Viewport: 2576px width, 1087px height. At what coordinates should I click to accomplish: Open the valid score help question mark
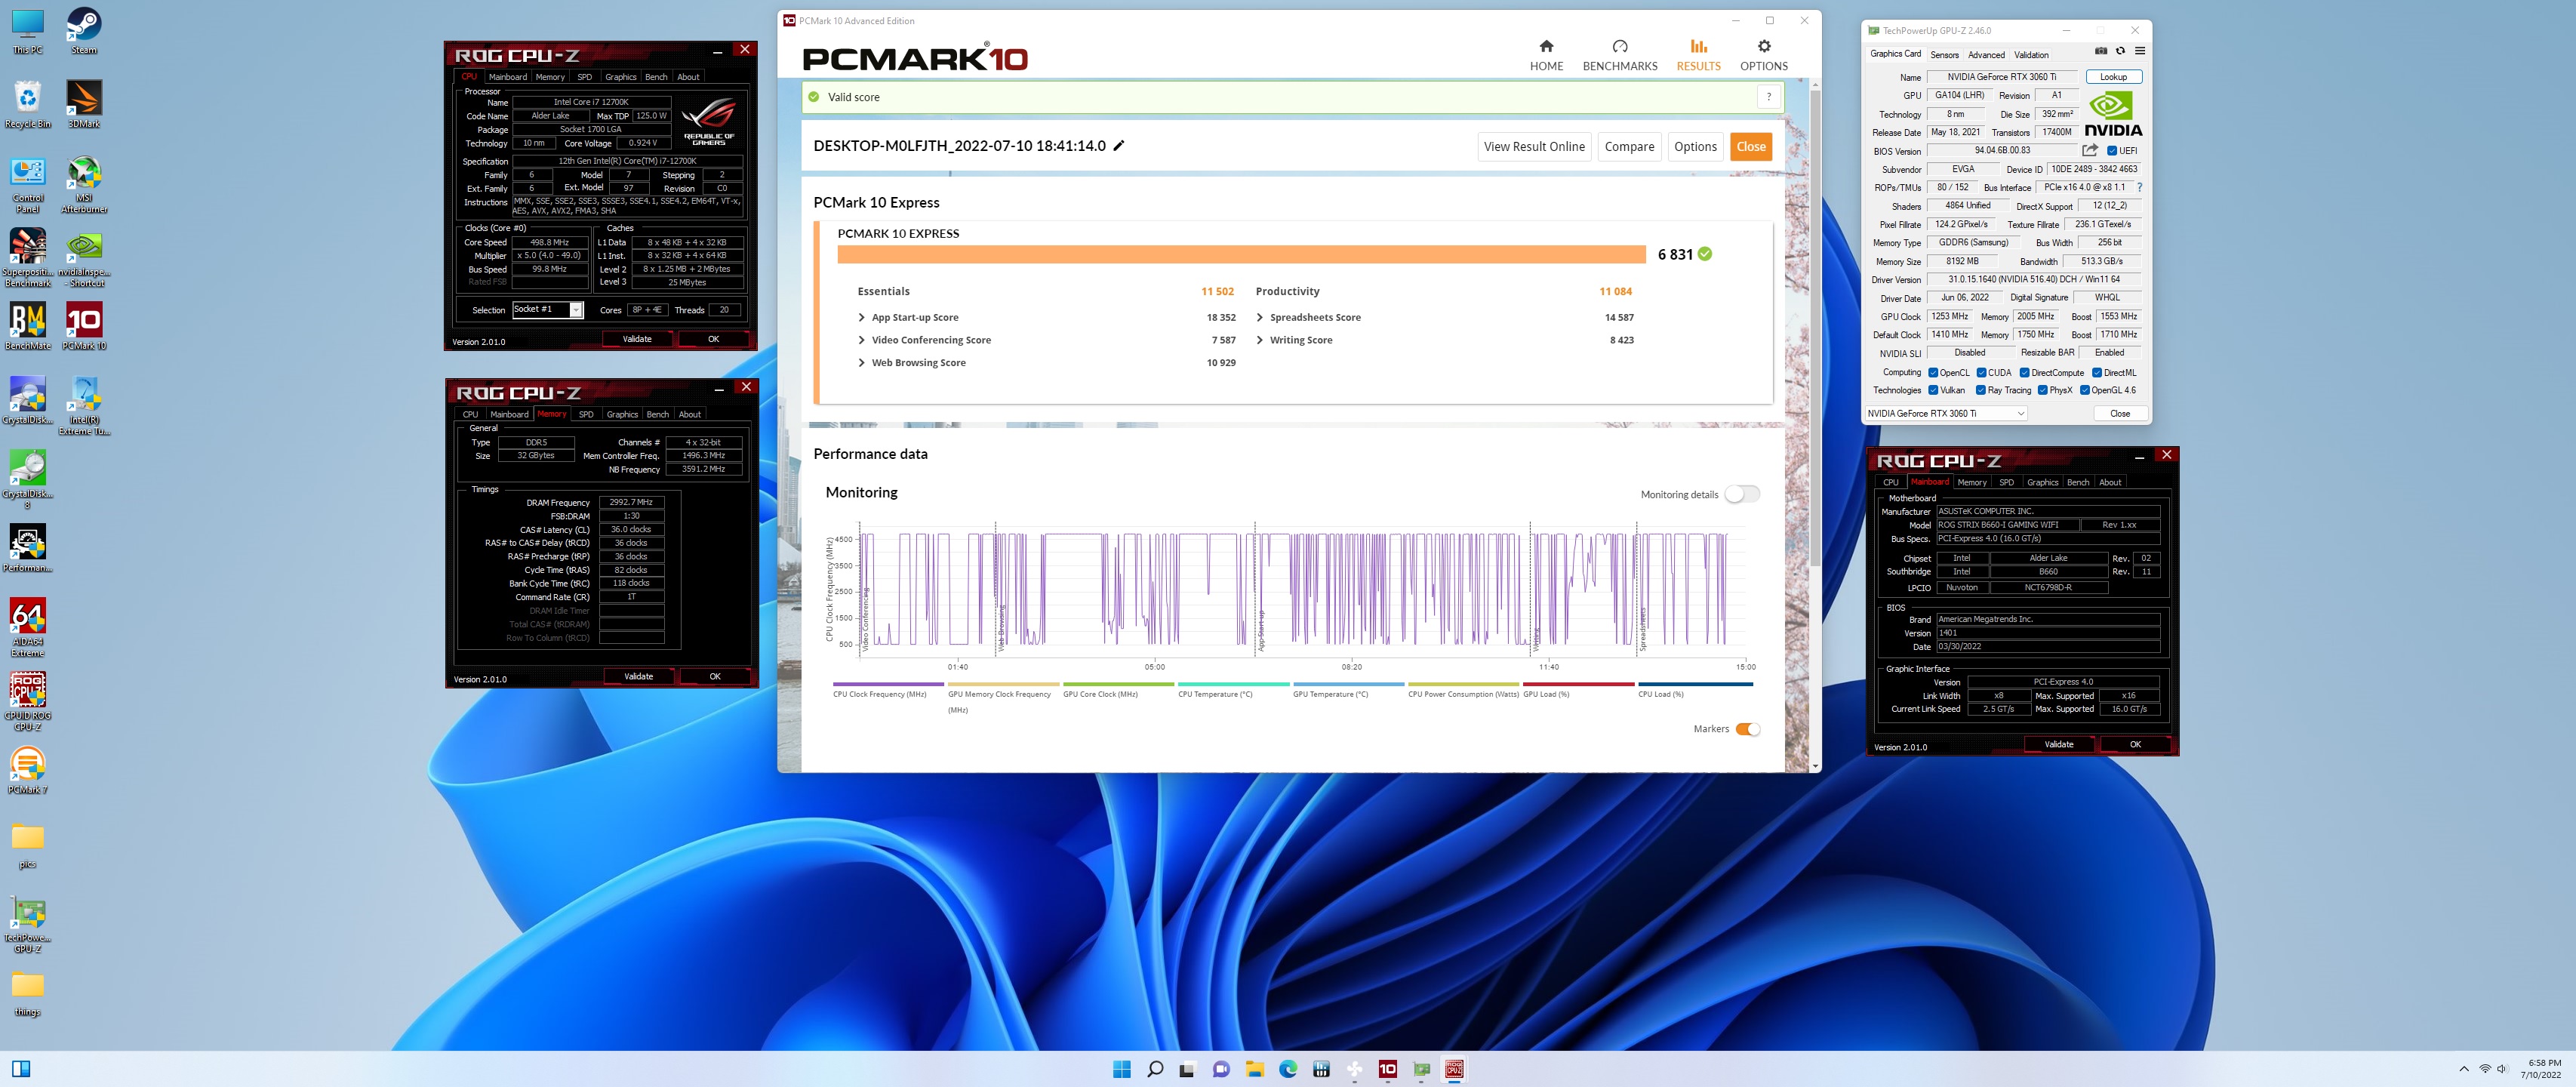tap(1768, 97)
